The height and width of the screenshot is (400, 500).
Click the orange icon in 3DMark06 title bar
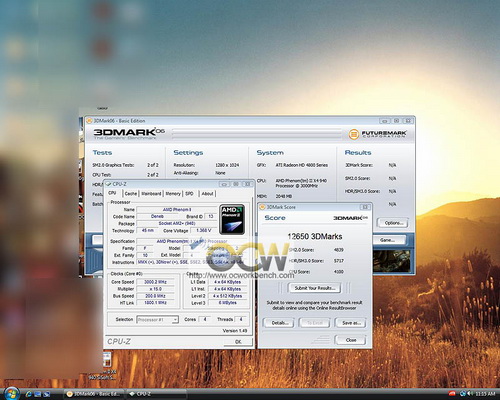click(89, 121)
